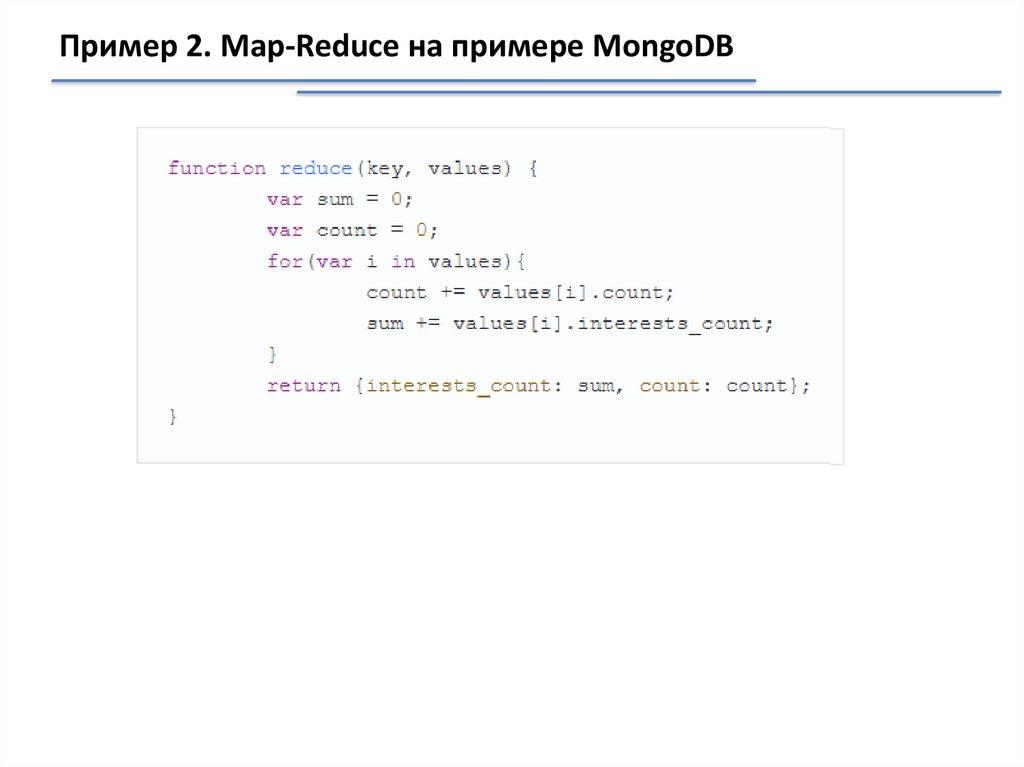The width and height of the screenshot is (1024, 767).
Task: Click the key parameter in the function signature
Action: 383,168
